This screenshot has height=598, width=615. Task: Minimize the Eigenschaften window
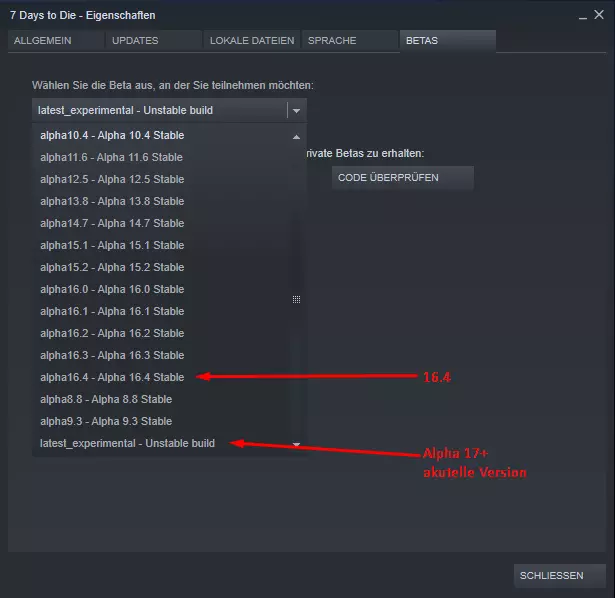[583, 16]
